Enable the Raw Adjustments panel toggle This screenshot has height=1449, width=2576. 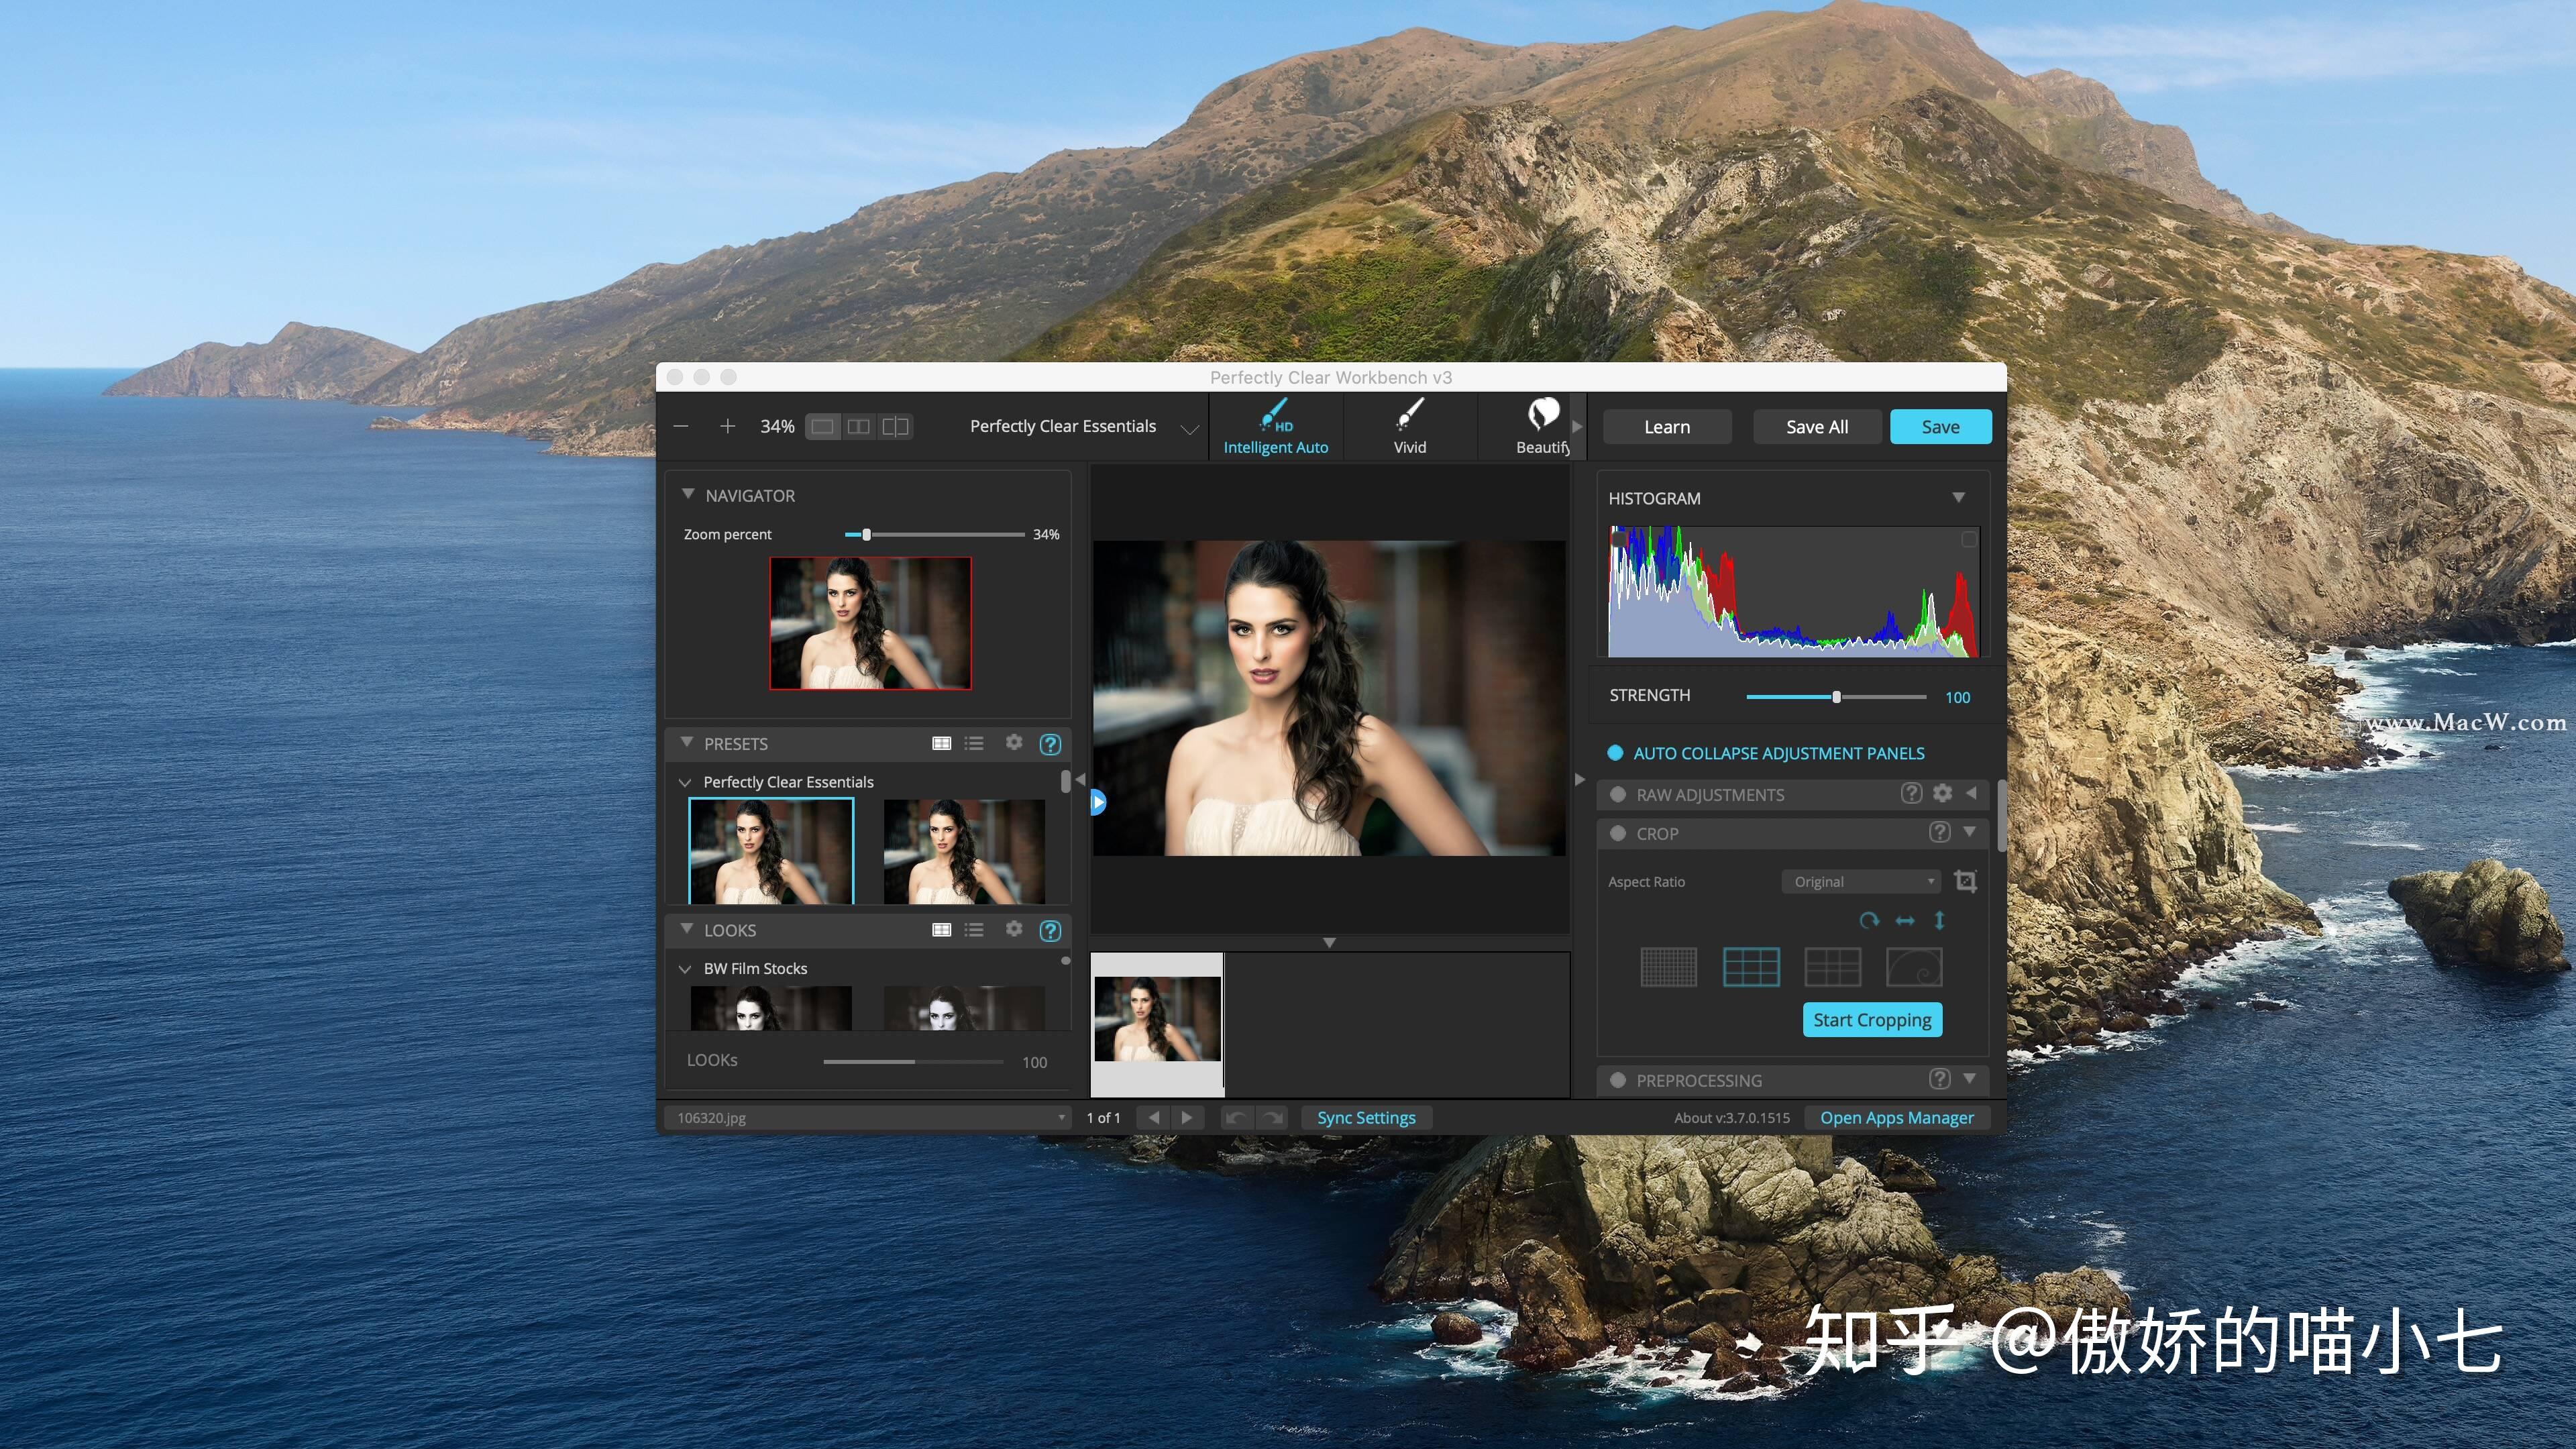pos(1618,795)
